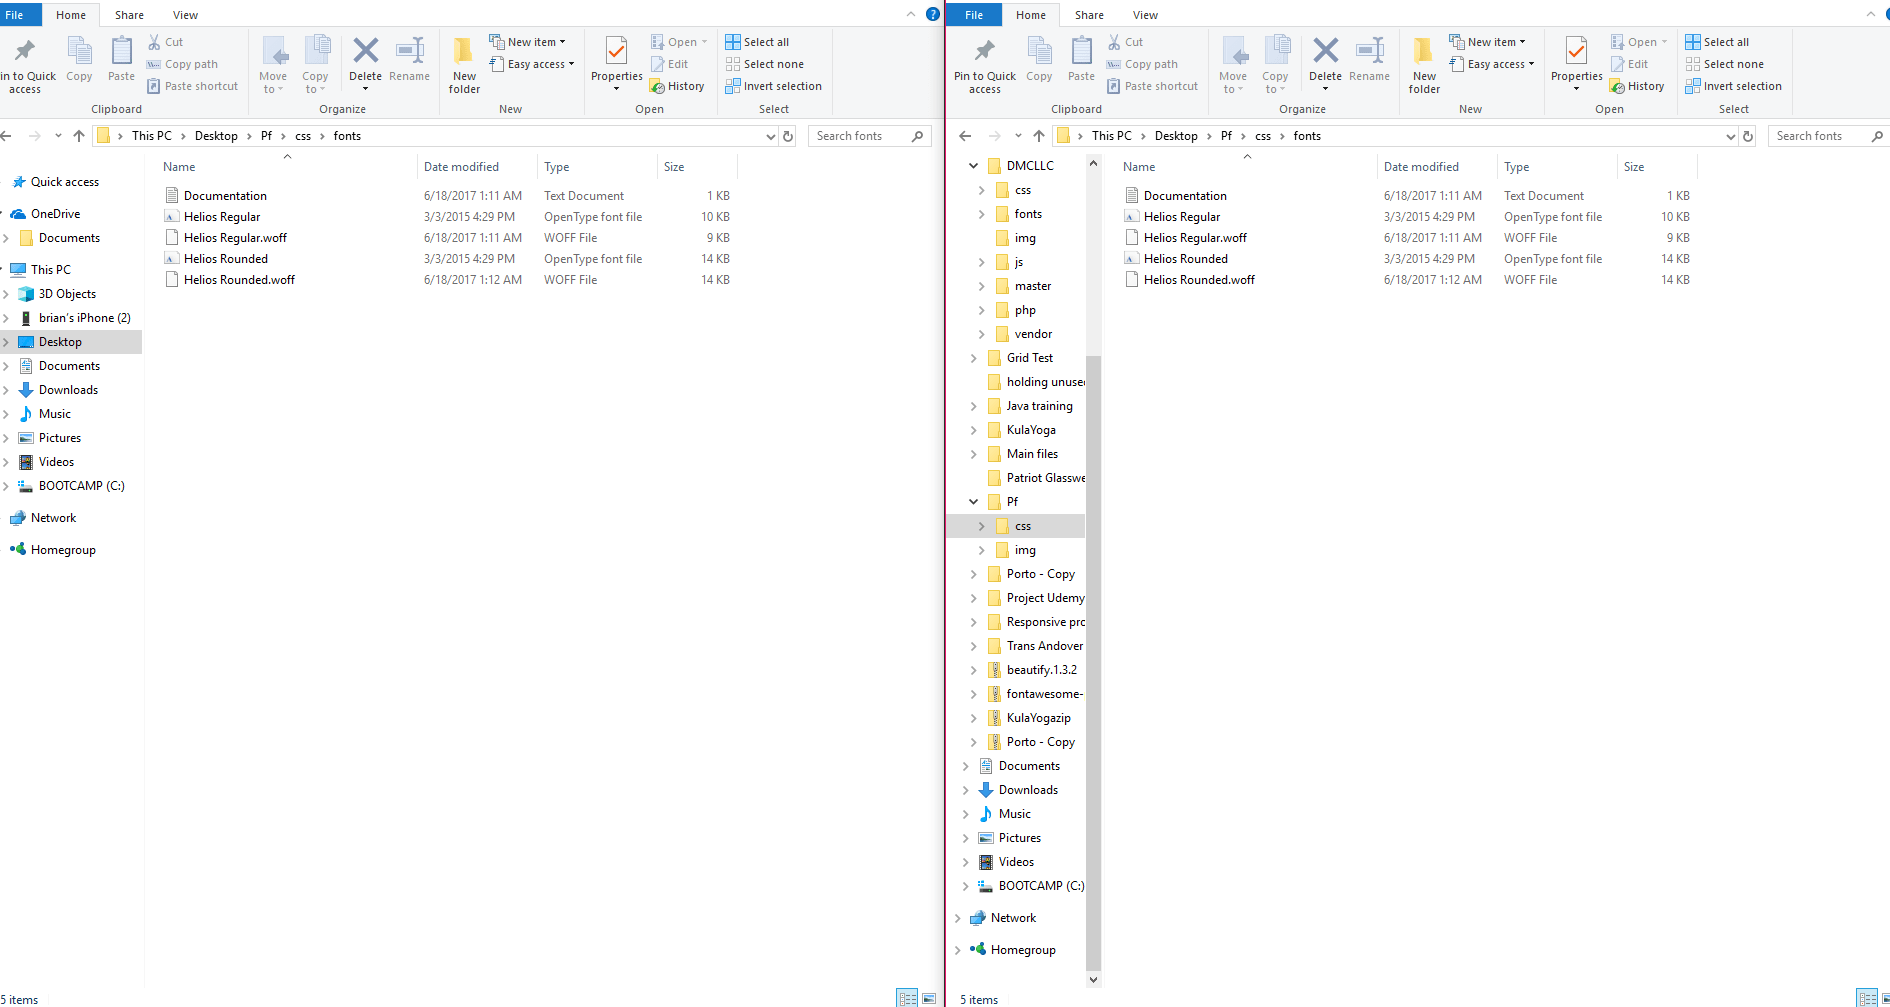Select Helios Regular.woff in the left file list
Image resolution: width=1890 pixels, height=1007 pixels.
[x=235, y=238]
